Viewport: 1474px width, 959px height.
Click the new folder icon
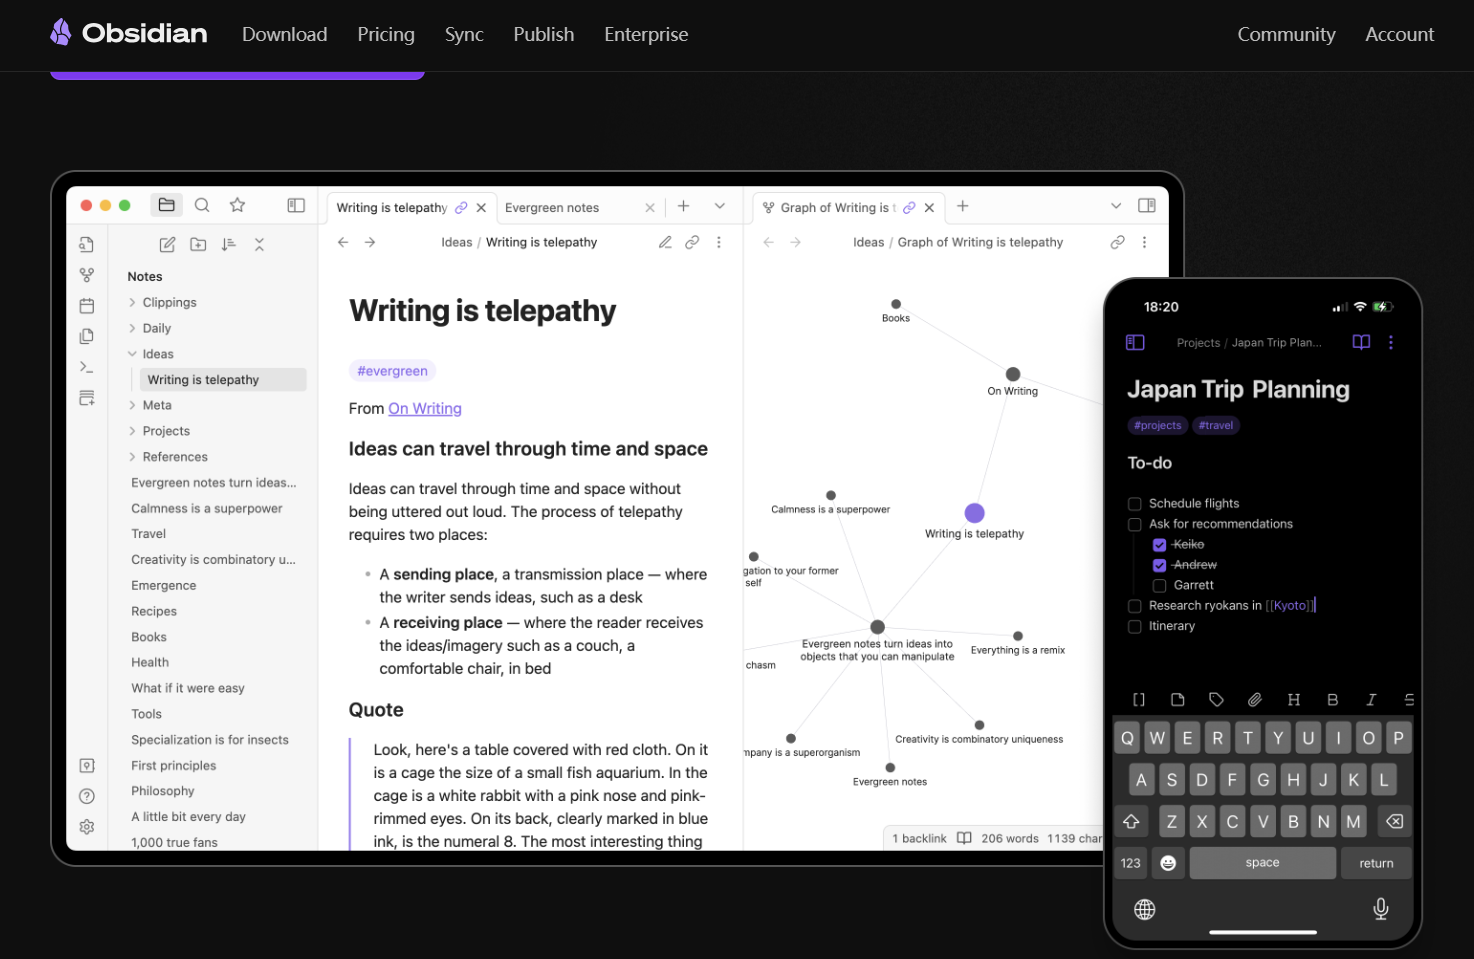tap(198, 244)
